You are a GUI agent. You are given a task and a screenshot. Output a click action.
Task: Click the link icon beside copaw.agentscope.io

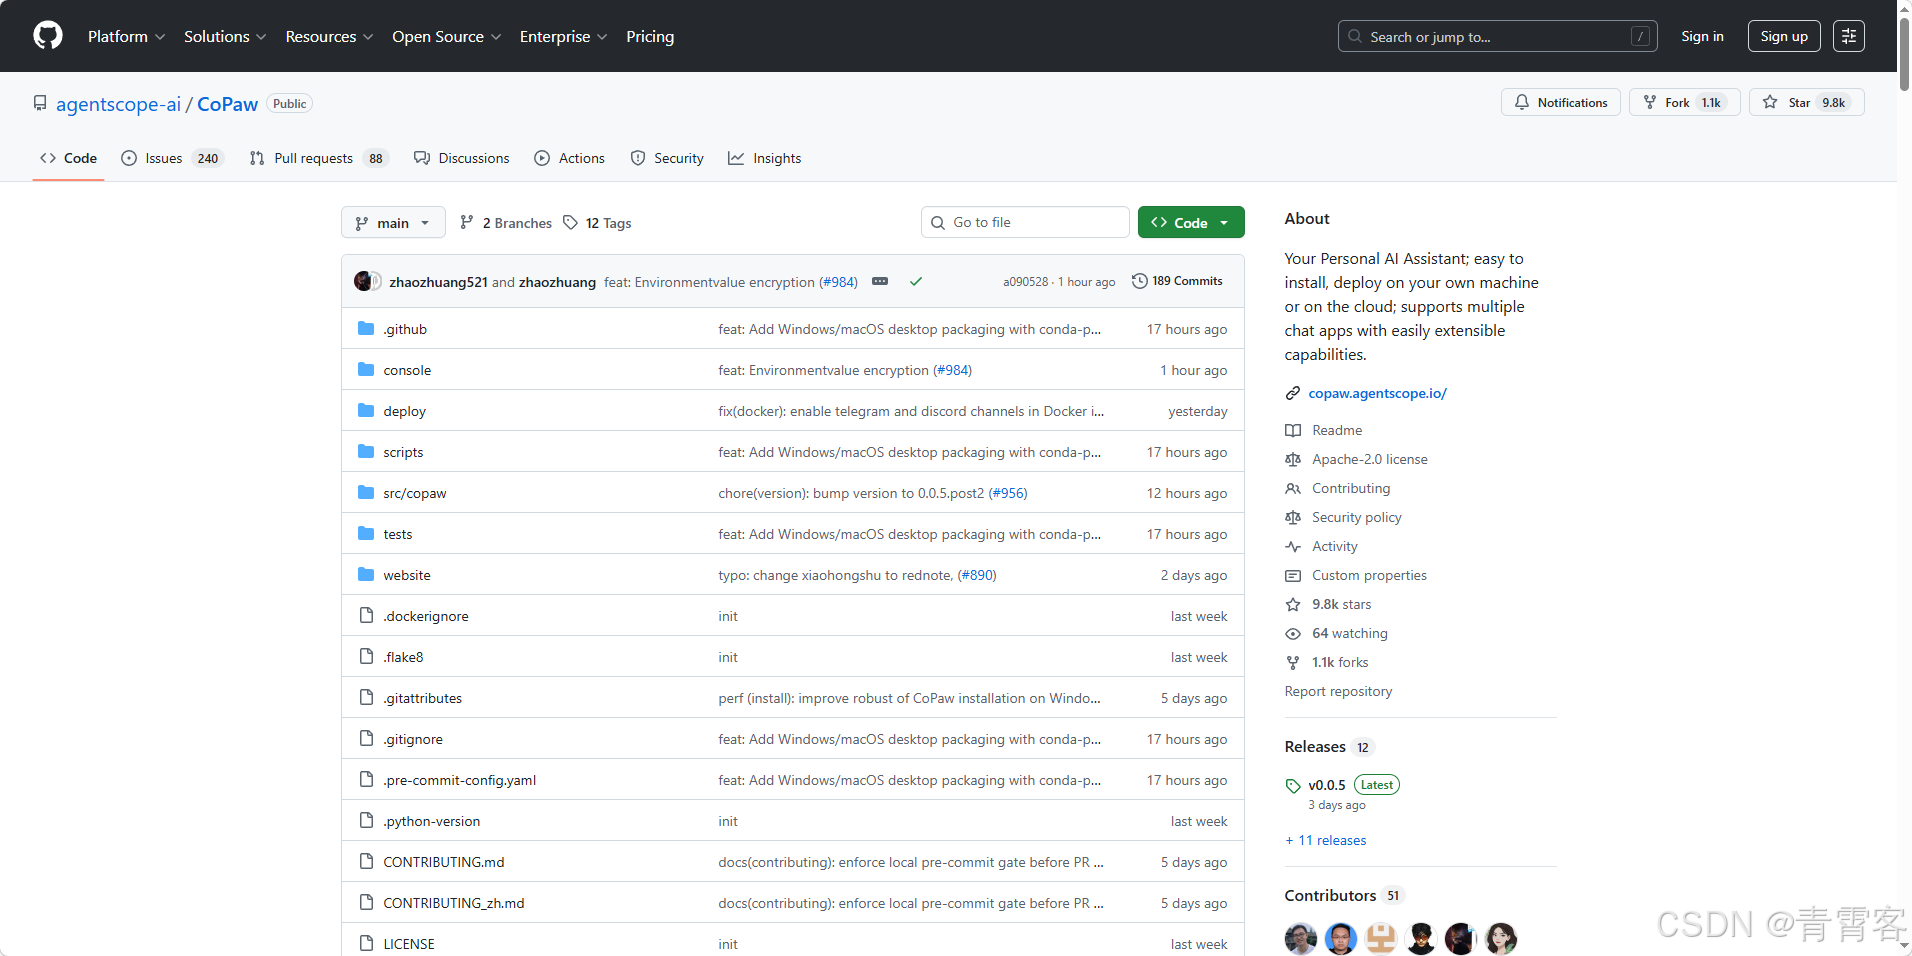click(x=1293, y=394)
